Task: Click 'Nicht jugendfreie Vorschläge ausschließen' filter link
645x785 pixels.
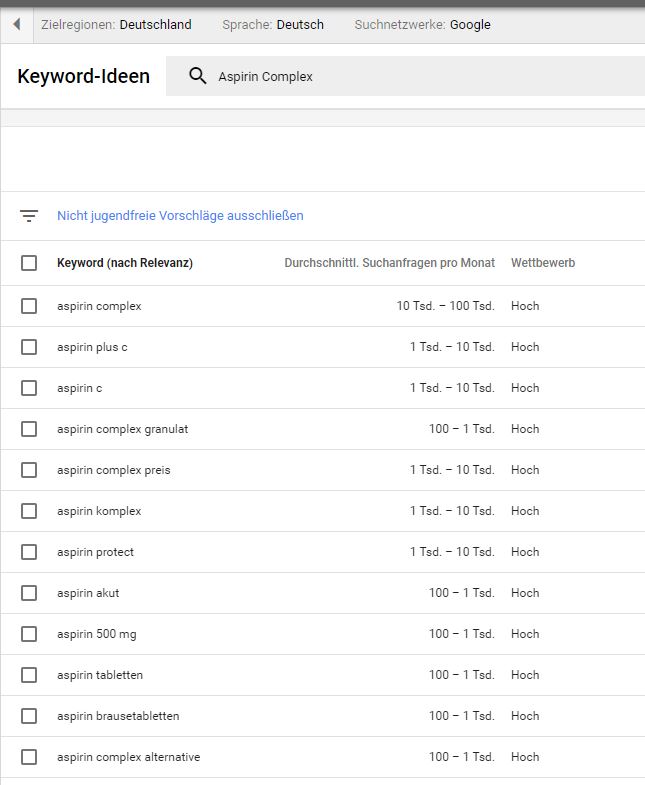Action: coord(180,216)
